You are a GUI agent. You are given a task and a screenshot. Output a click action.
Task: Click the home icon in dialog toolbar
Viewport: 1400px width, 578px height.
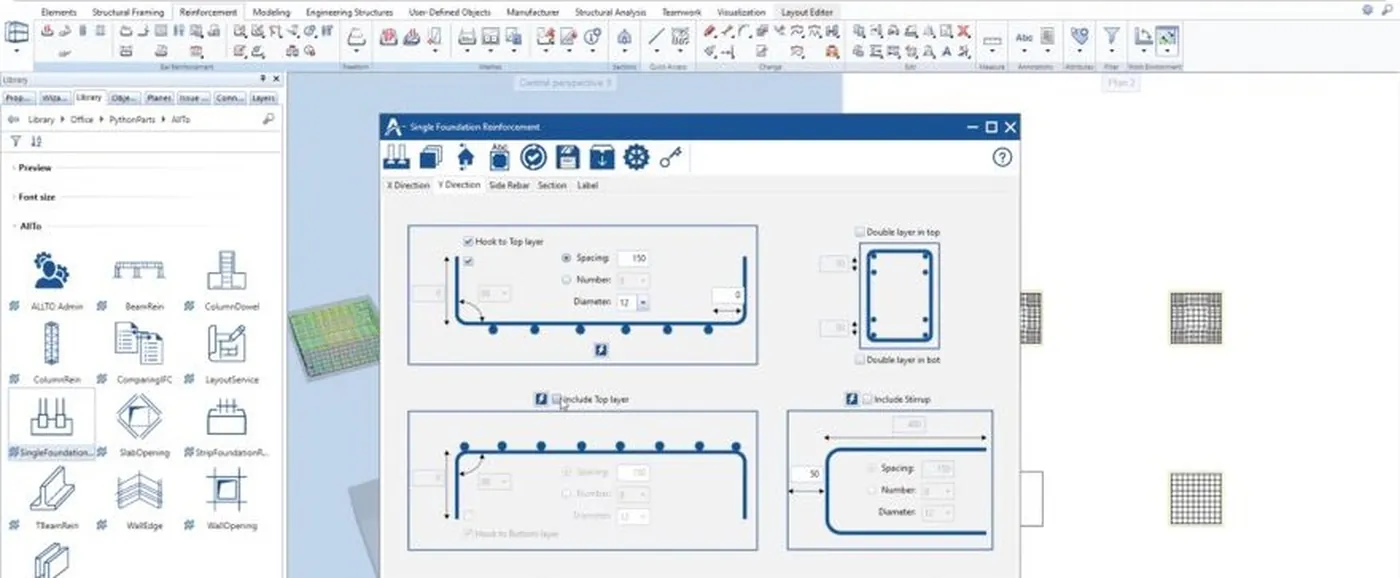(x=465, y=157)
